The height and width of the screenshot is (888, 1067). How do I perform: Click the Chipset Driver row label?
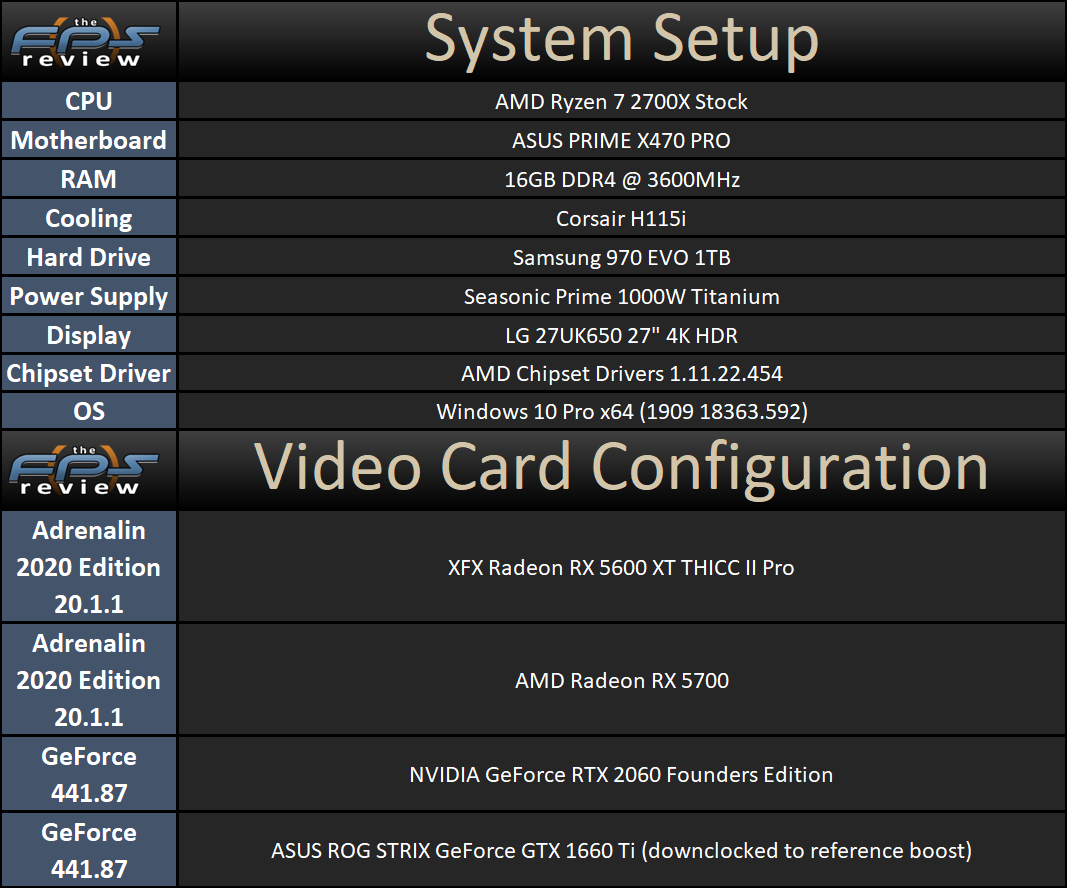89,373
